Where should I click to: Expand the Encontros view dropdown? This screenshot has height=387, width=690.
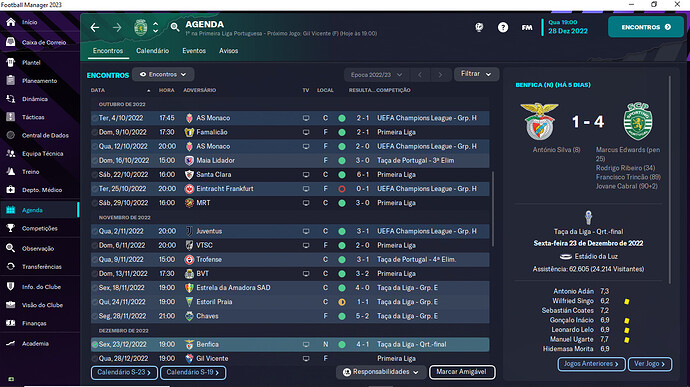point(163,74)
